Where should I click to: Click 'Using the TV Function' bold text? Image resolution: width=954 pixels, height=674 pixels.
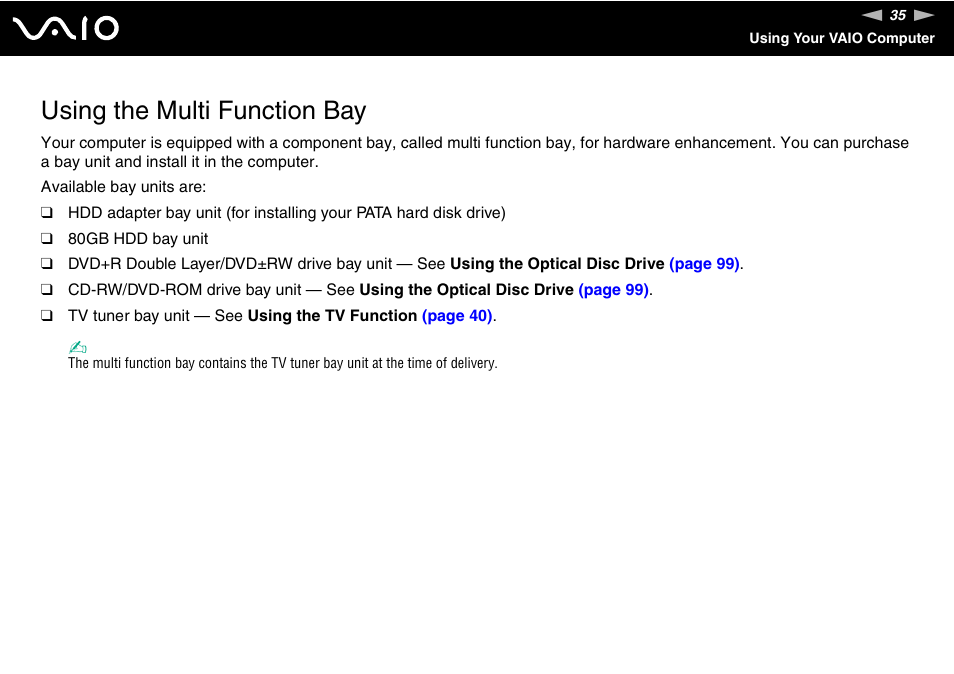332,316
